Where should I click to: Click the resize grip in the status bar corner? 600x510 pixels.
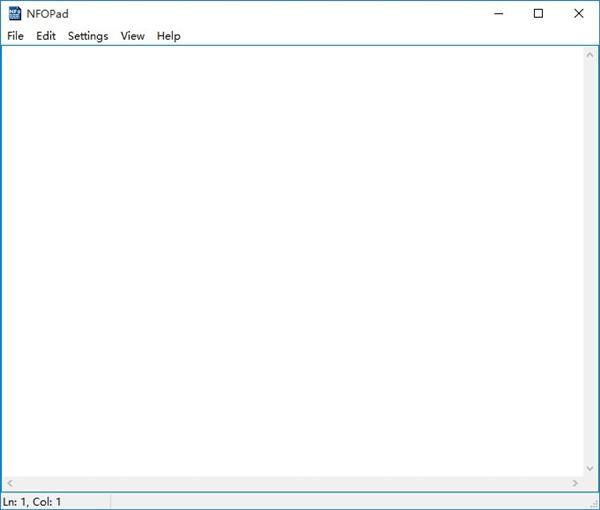(593, 503)
